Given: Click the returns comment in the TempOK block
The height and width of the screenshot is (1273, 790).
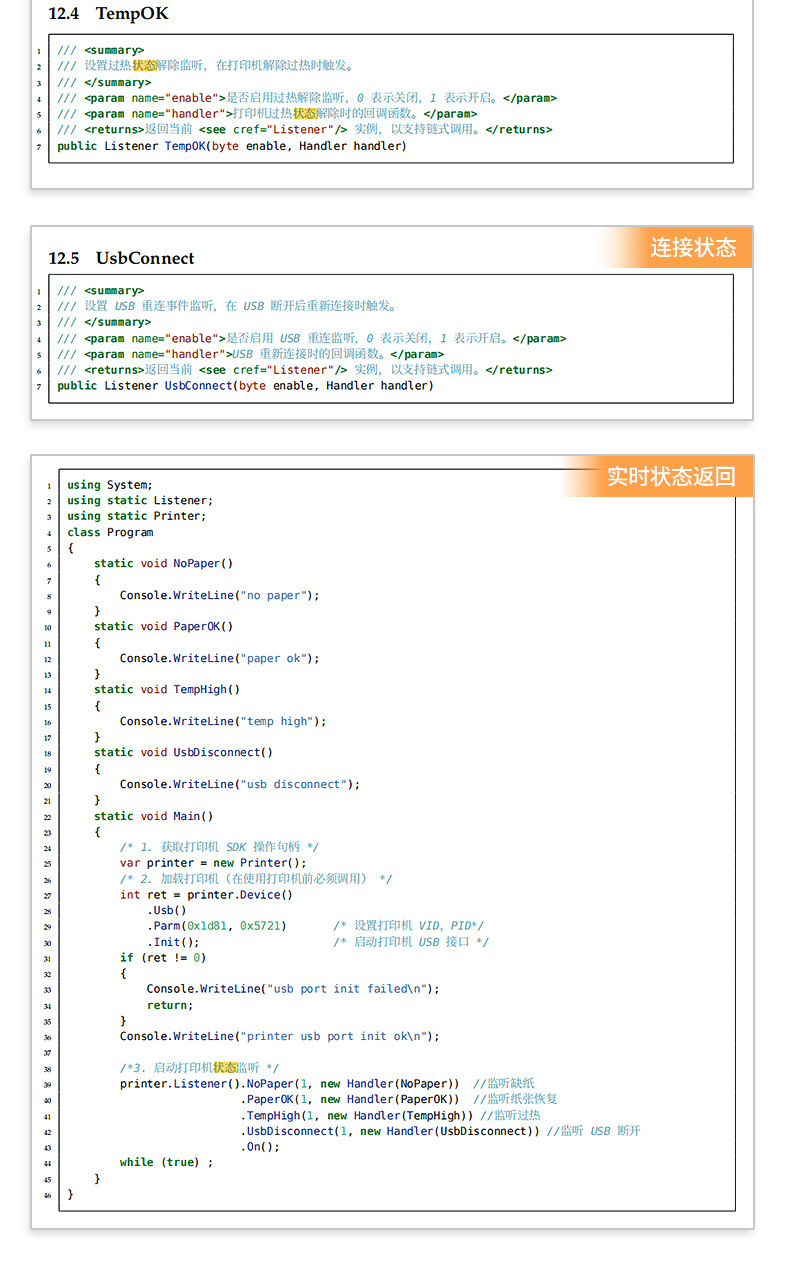Looking at the screenshot, I should pos(304,130).
